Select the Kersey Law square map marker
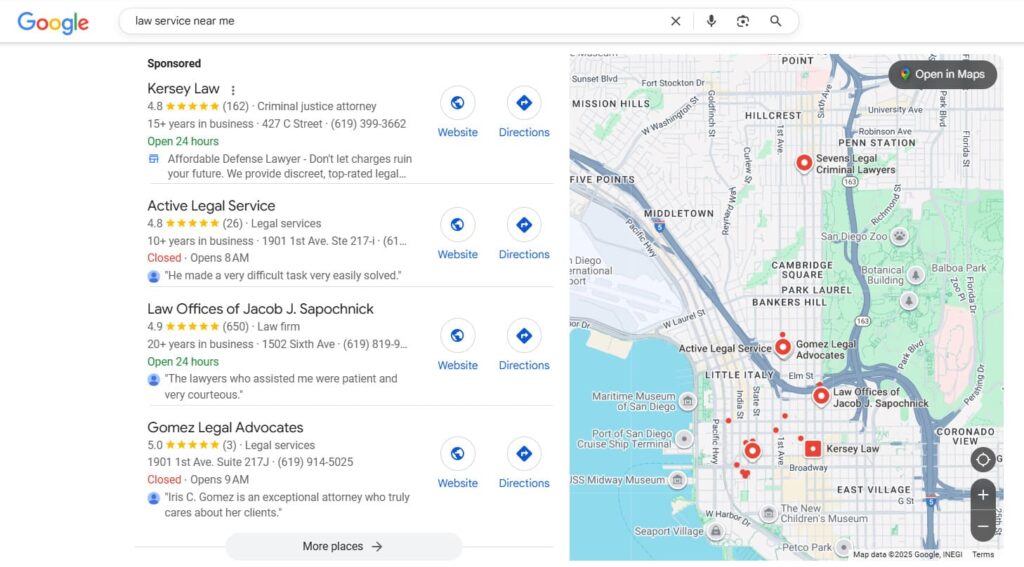Screen dimensions: 1024x567 pos(812,449)
